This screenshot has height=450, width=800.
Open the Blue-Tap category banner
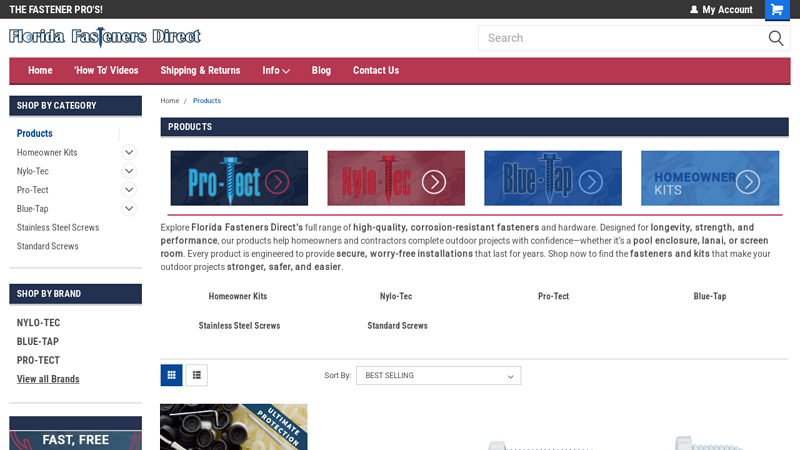click(x=552, y=178)
